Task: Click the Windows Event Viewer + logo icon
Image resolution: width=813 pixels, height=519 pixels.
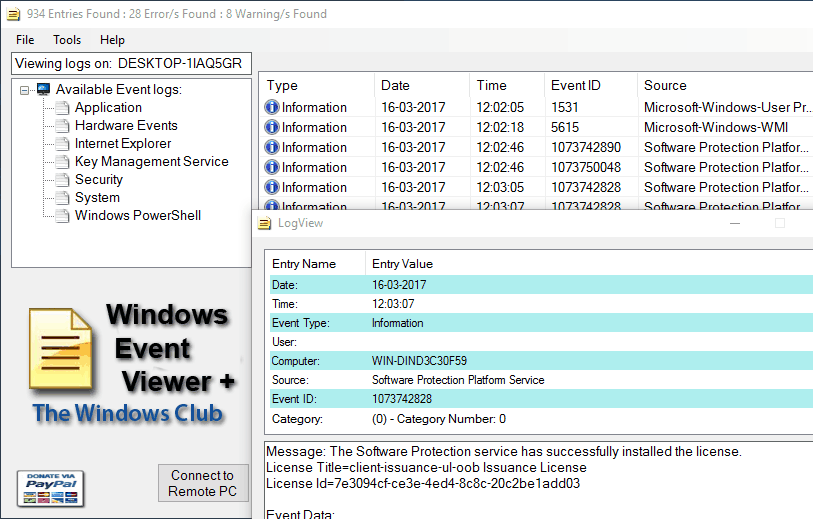Action: pyautogui.click(x=61, y=349)
